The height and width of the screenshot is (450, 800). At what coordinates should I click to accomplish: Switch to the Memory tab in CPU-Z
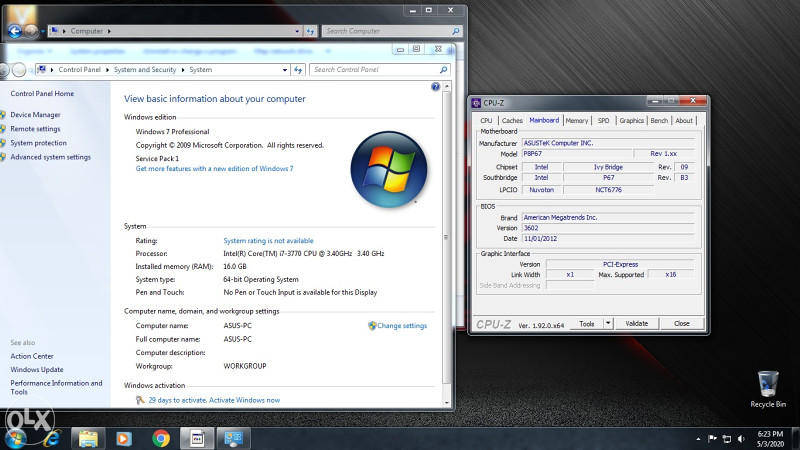pyautogui.click(x=577, y=120)
